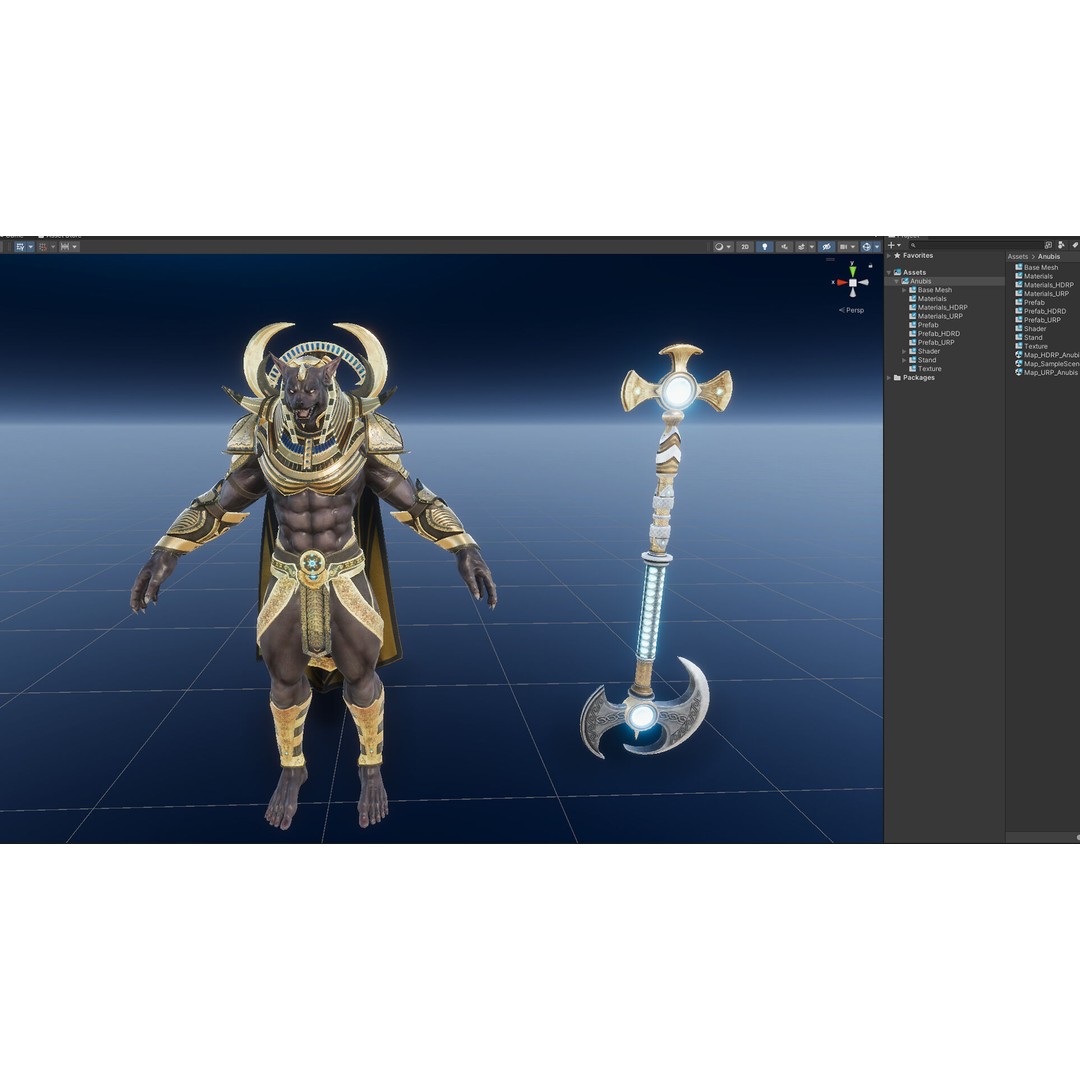Click the Open in Search icon
Image resolution: width=1080 pixels, height=1080 pixels.
click(1048, 245)
